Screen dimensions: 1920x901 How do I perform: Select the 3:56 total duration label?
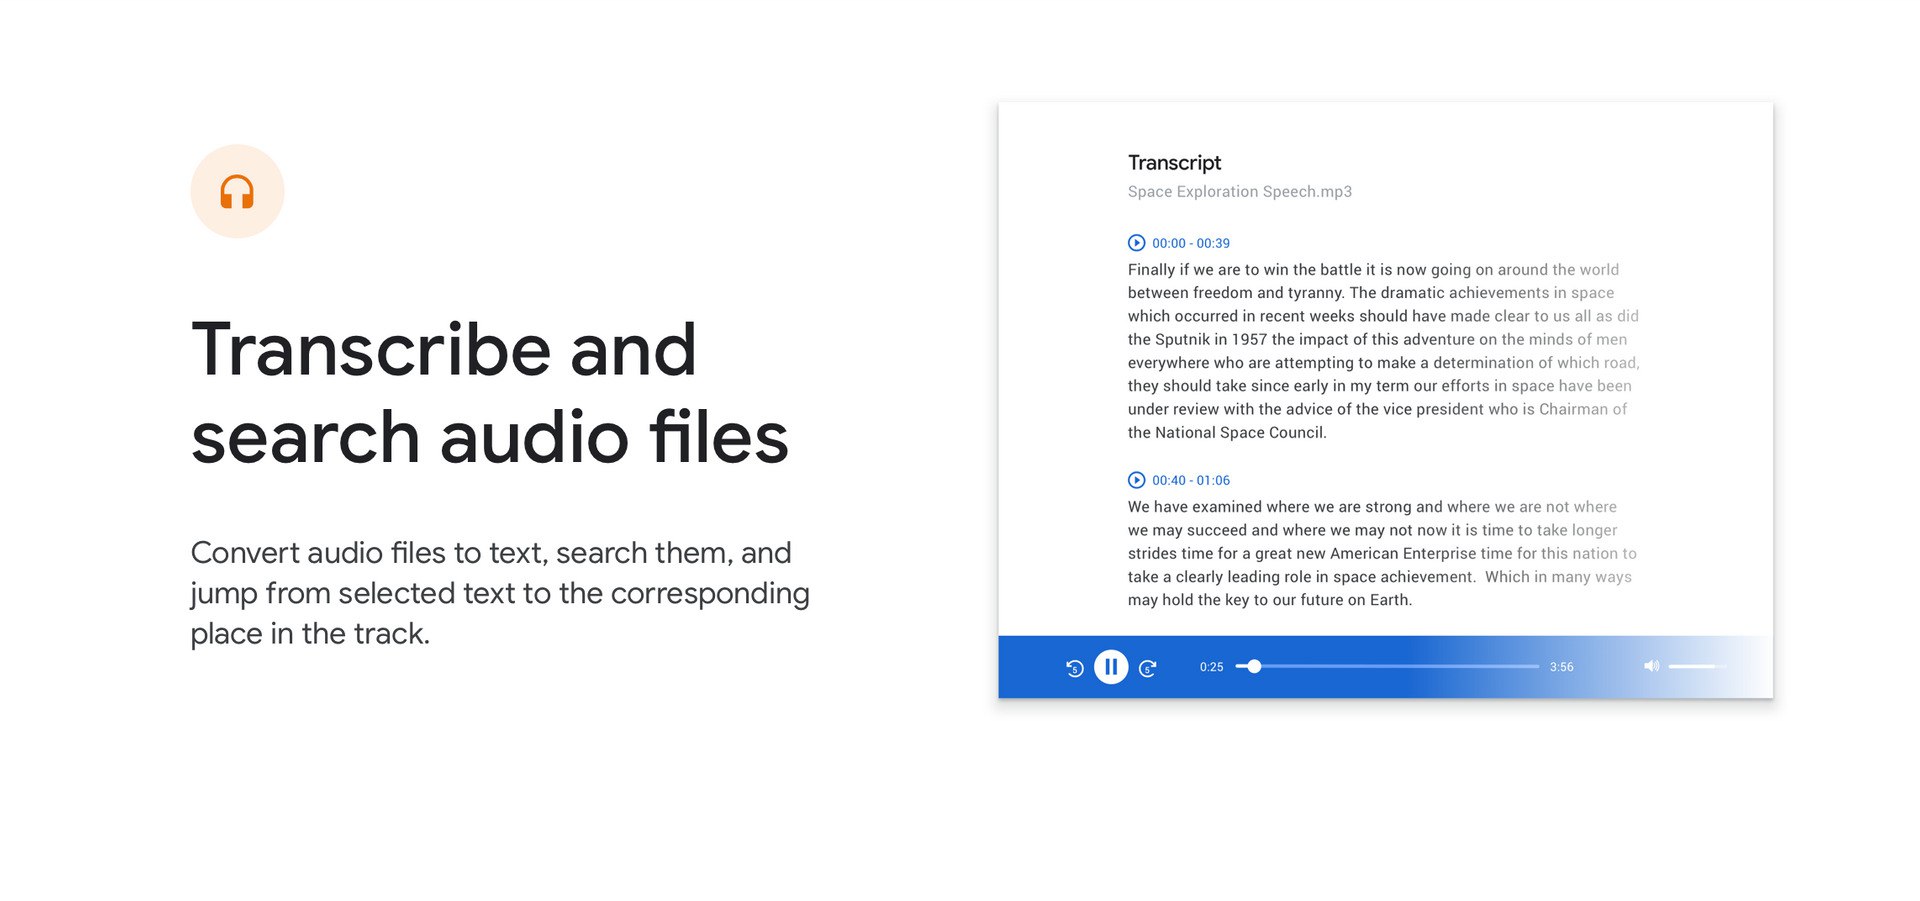coord(1561,666)
